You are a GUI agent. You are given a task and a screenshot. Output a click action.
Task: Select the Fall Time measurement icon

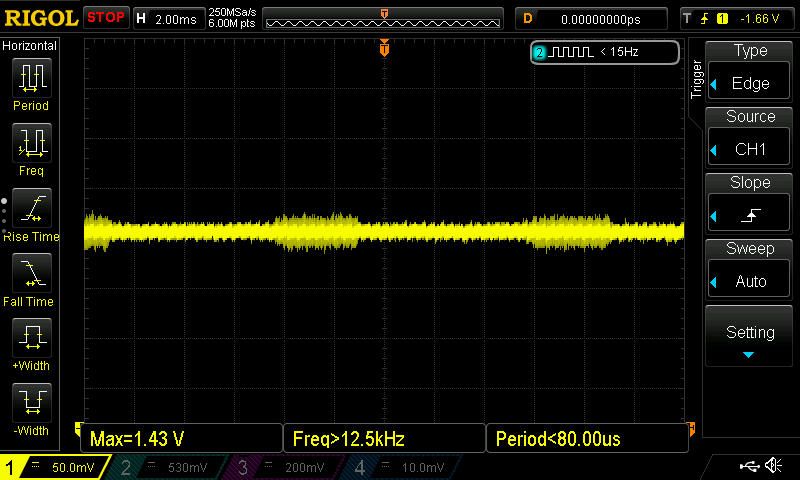tap(31, 279)
